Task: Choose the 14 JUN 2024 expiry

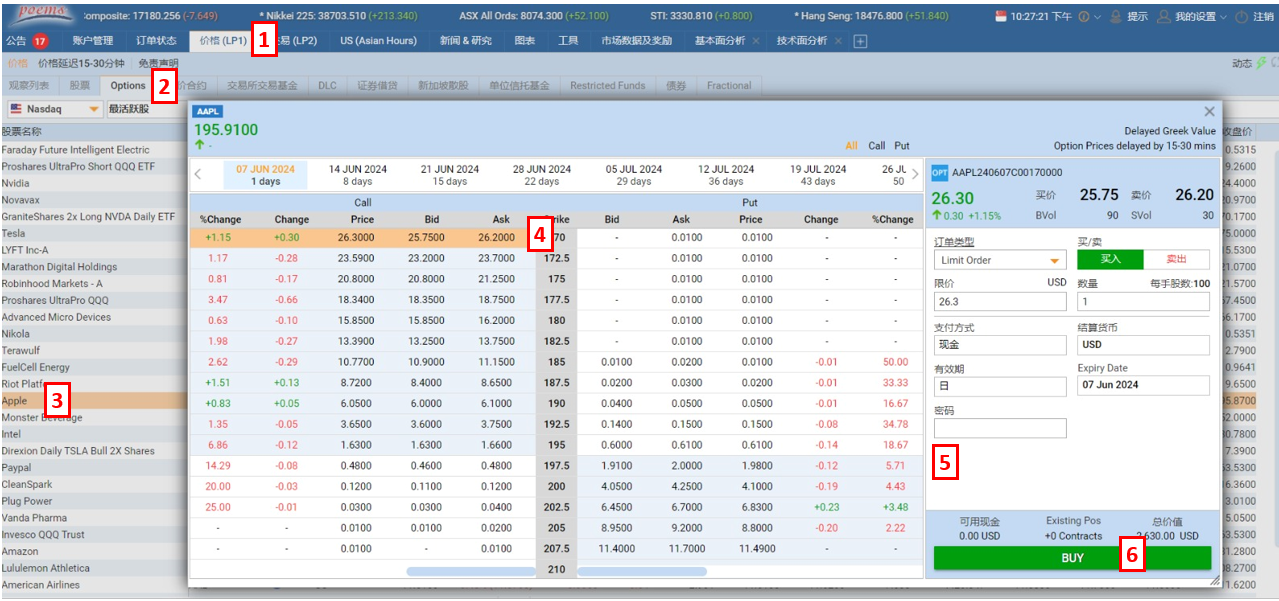Action: pyautogui.click(x=358, y=175)
